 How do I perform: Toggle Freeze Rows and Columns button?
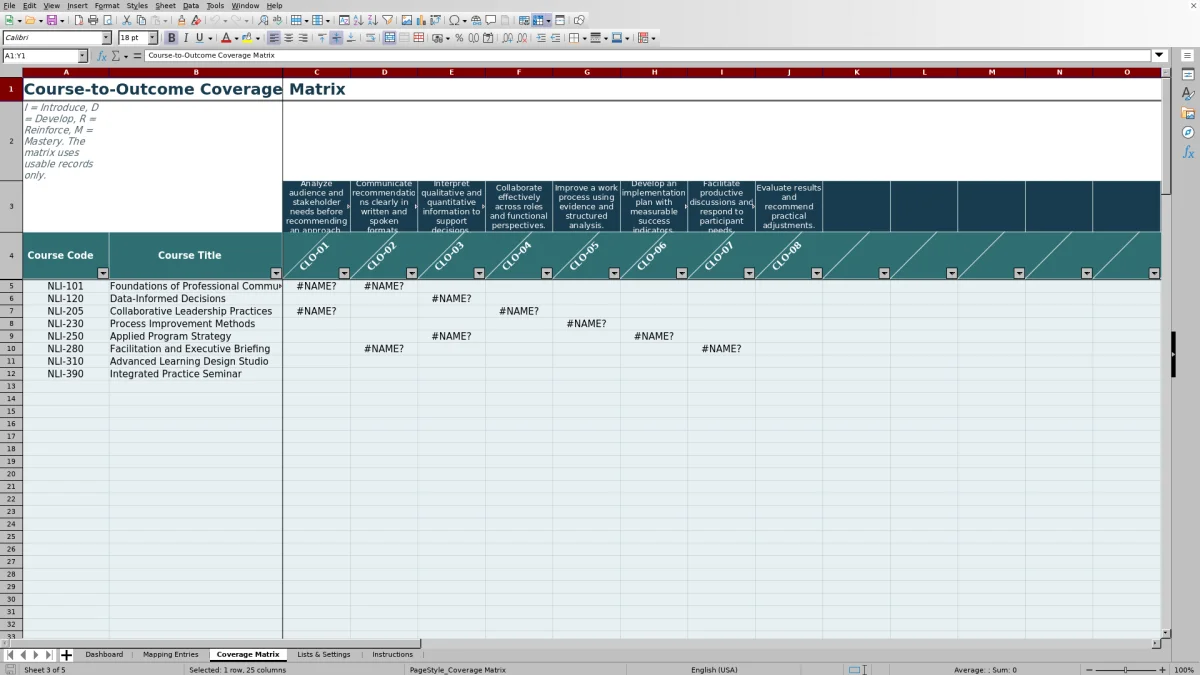[x=538, y=20]
